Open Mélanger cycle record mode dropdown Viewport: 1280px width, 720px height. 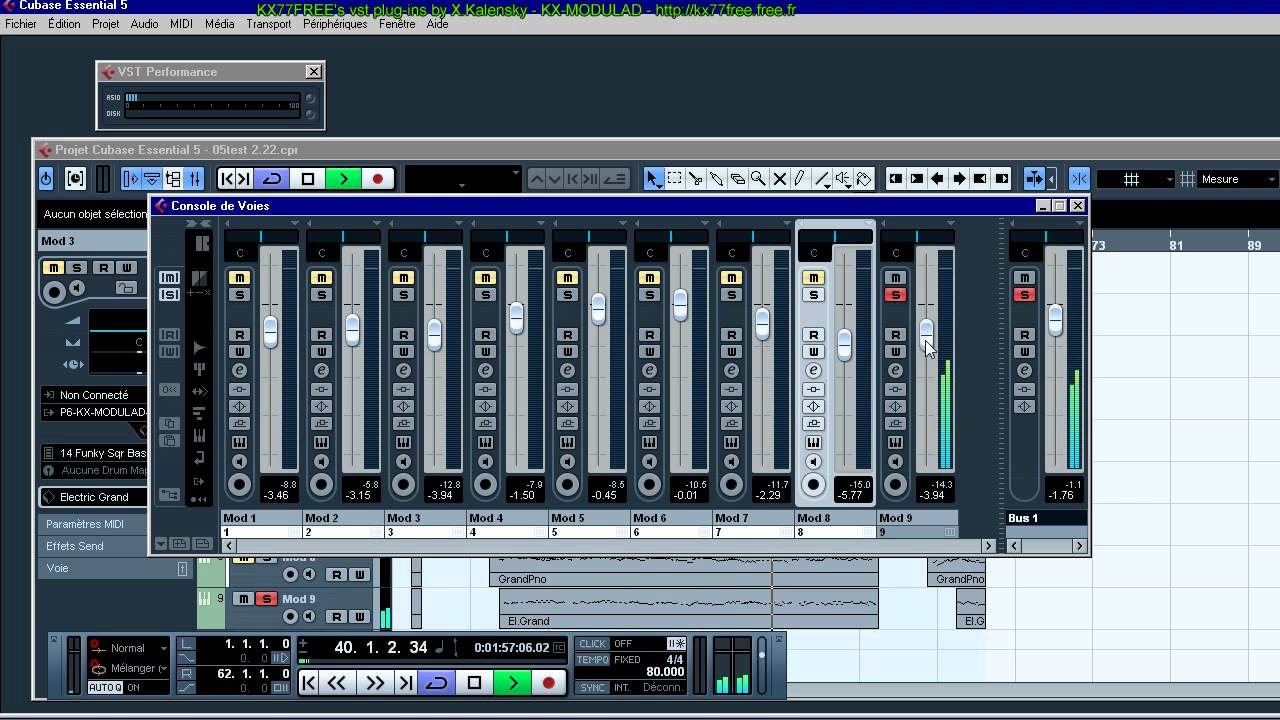tap(130, 668)
